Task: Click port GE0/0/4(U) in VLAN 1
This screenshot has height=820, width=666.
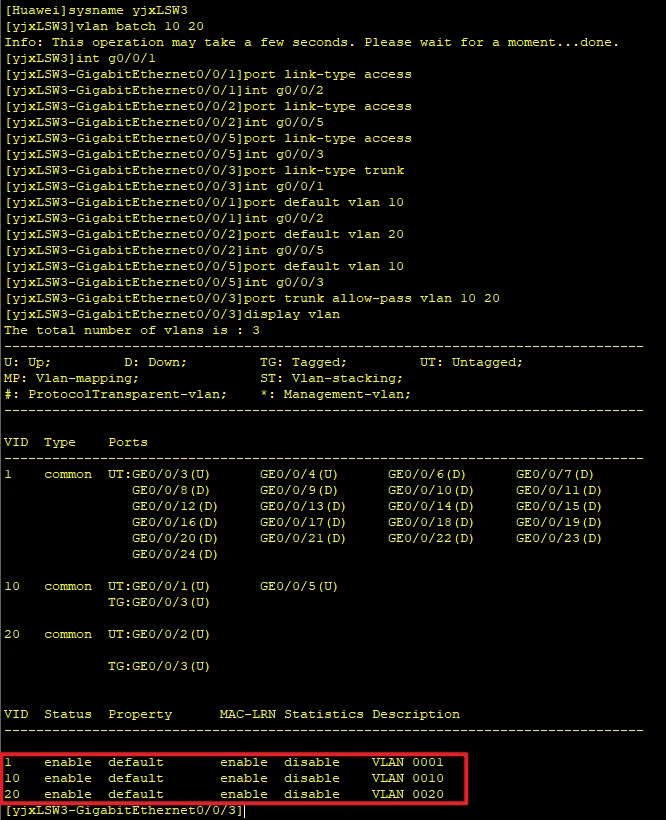Action: 303,474
